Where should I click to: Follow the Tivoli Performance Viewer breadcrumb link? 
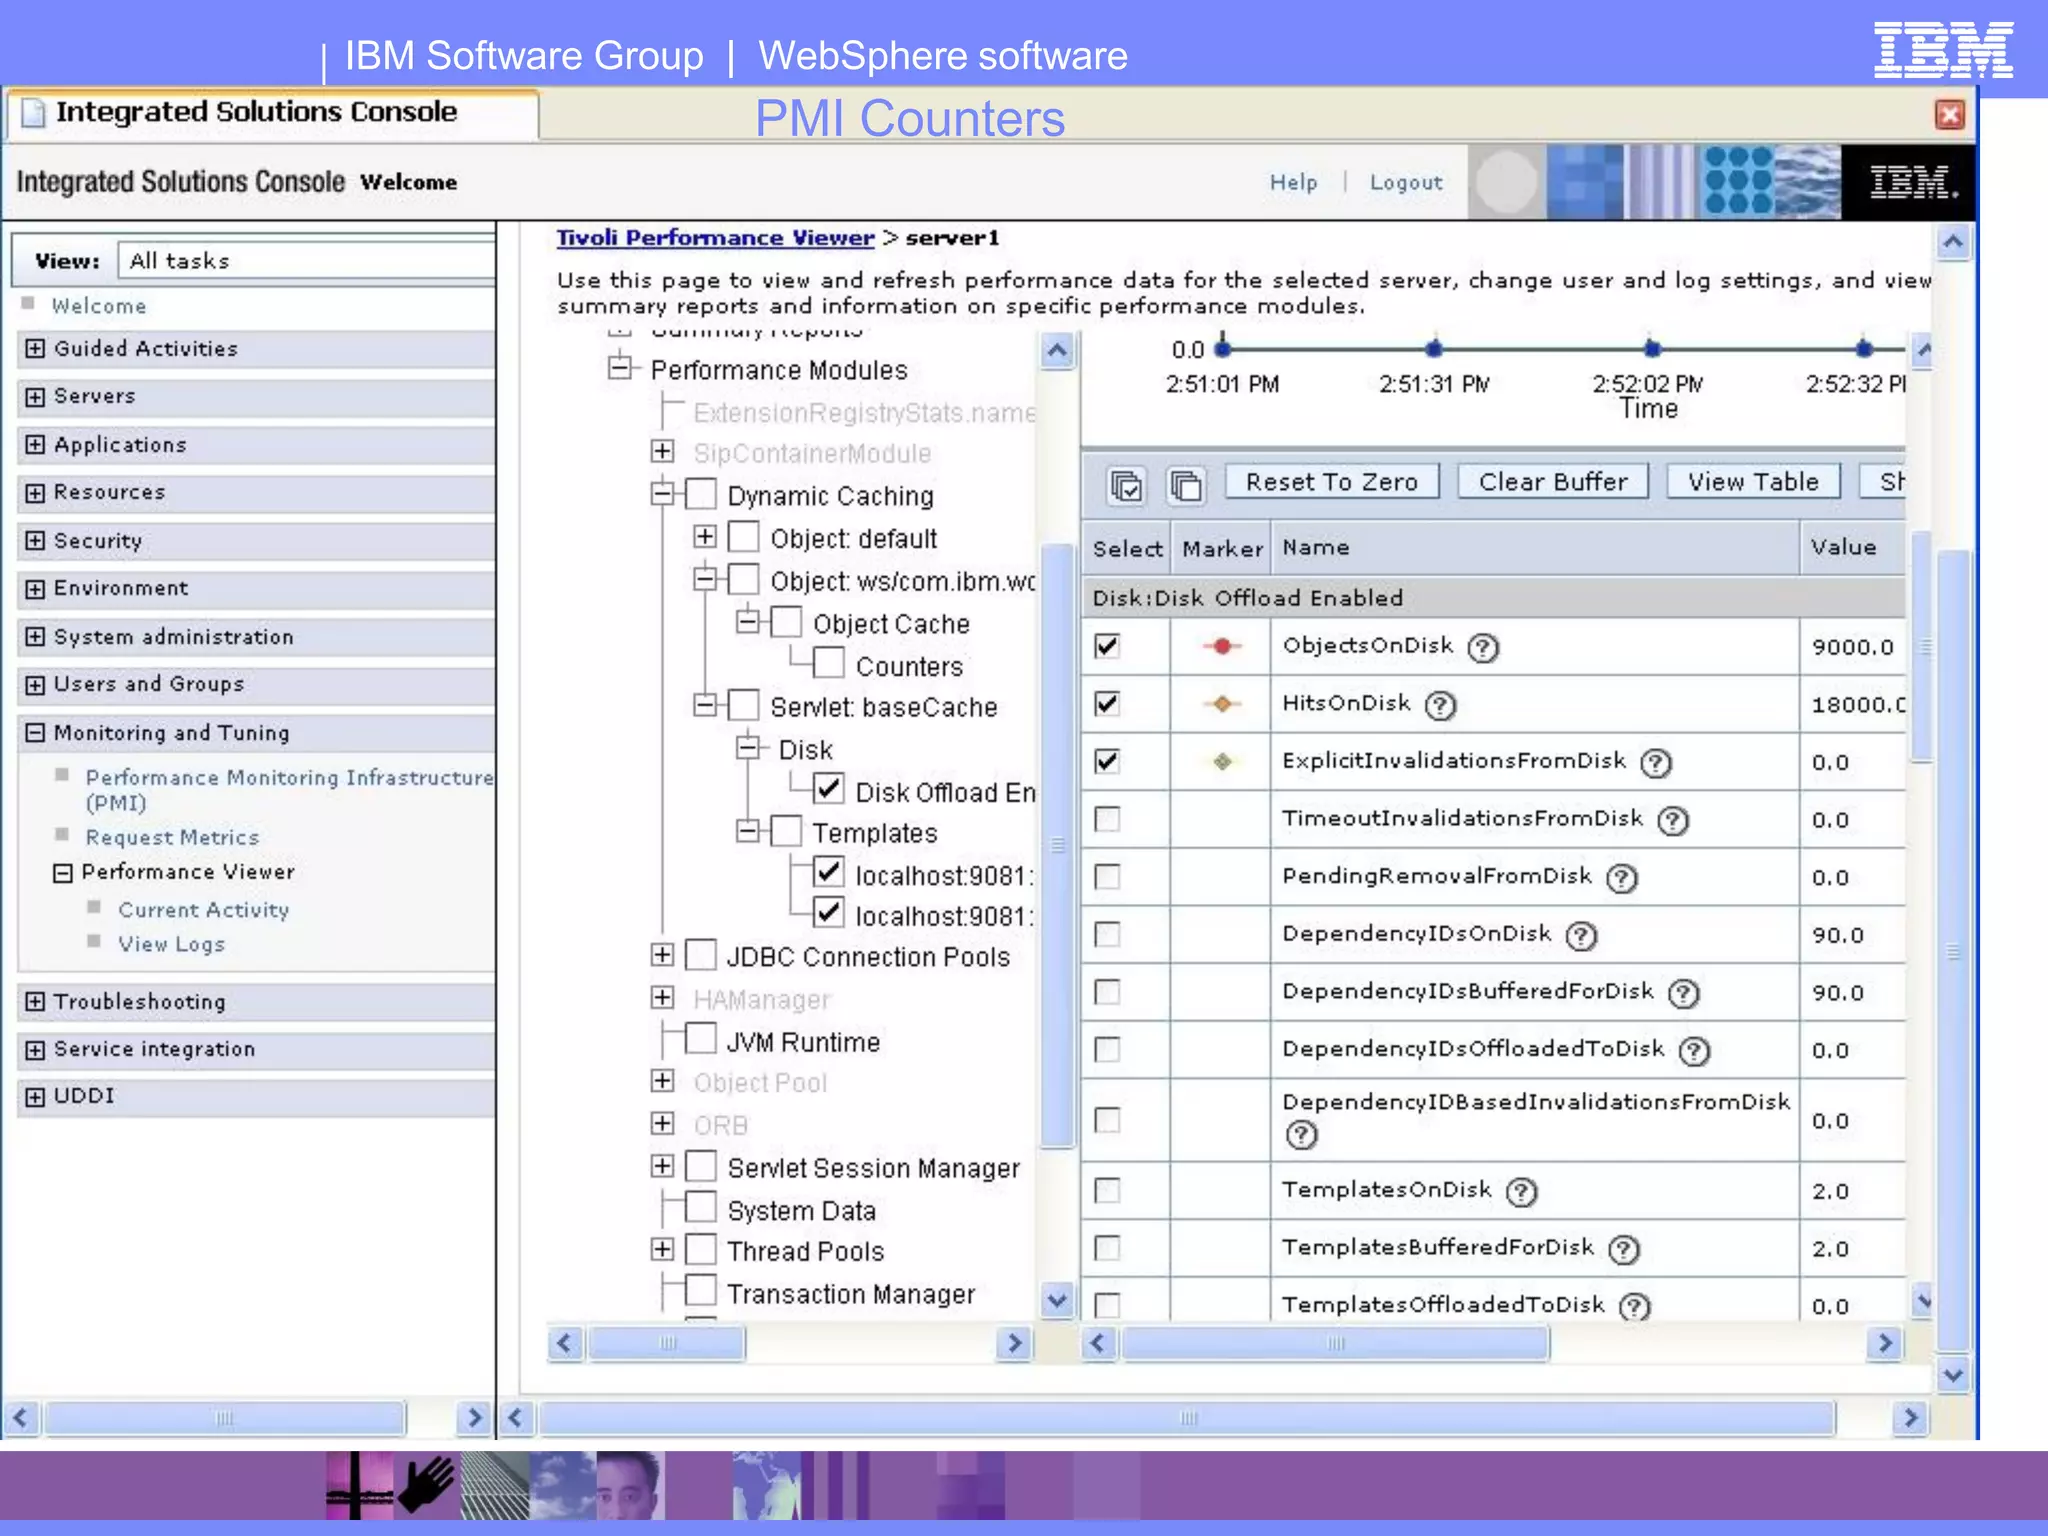click(715, 238)
